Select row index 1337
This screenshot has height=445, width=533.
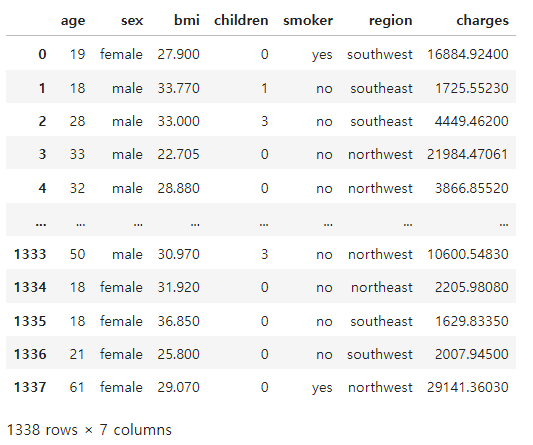30,387
